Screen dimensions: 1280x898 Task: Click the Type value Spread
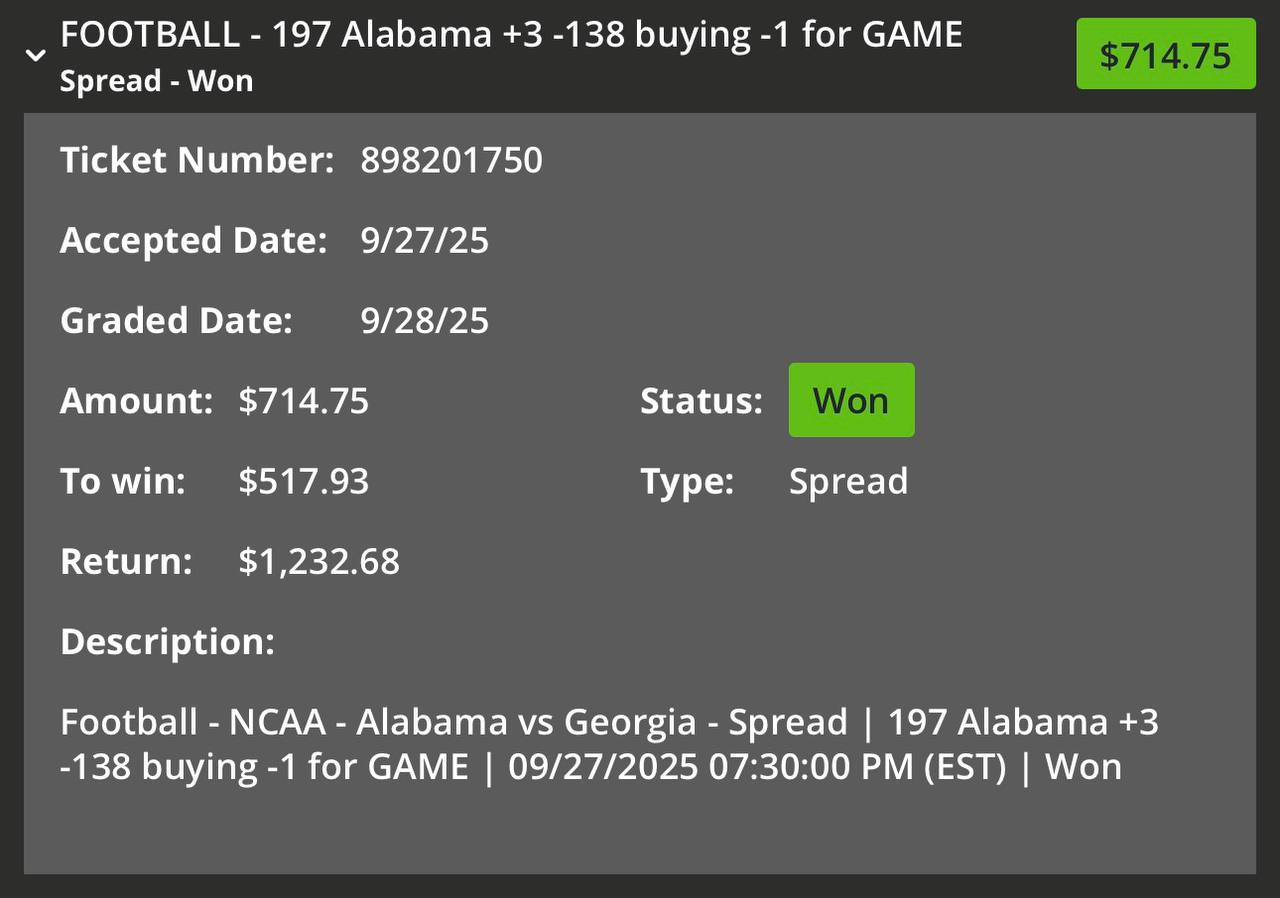848,481
